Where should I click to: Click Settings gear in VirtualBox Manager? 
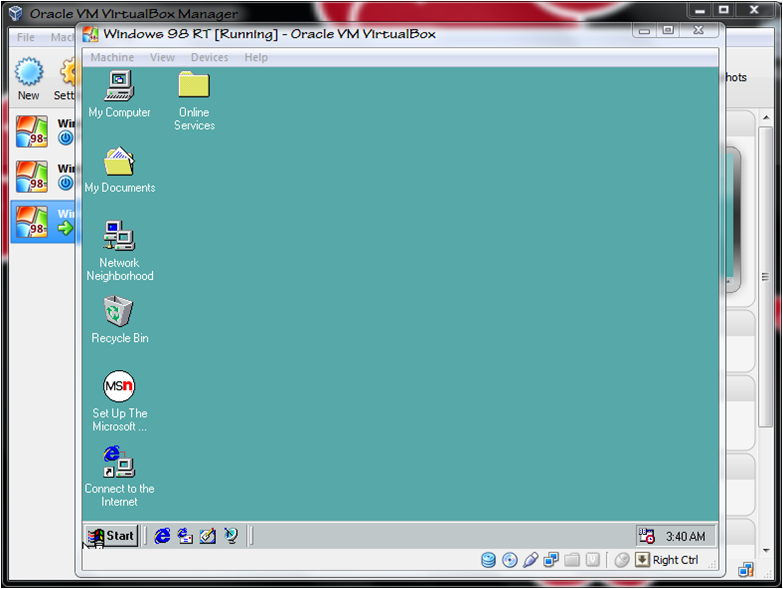pos(66,79)
